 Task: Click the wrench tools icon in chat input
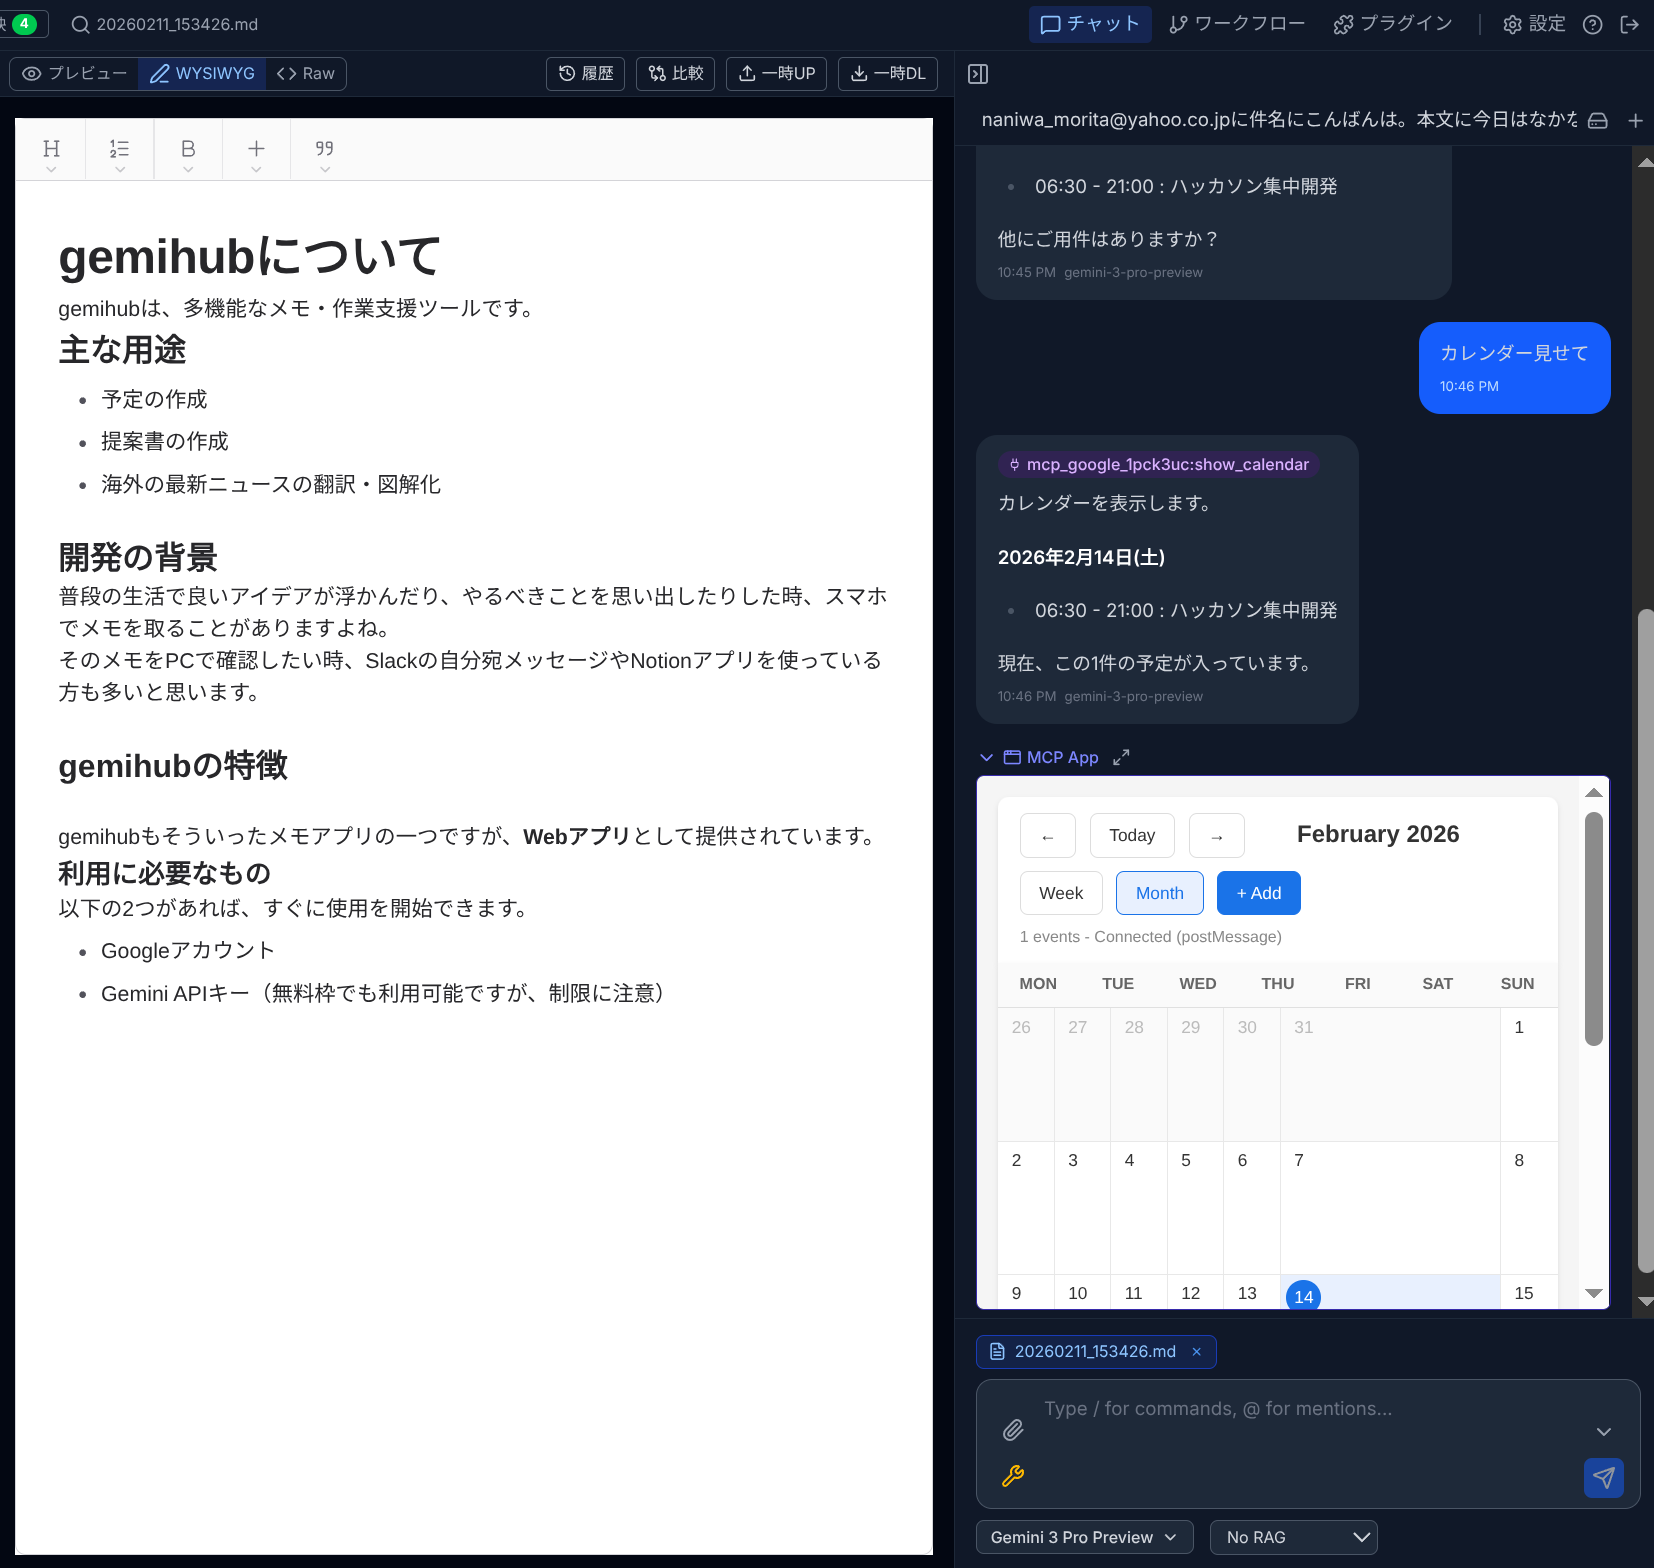pyautogui.click(x=1013, y=1476)
